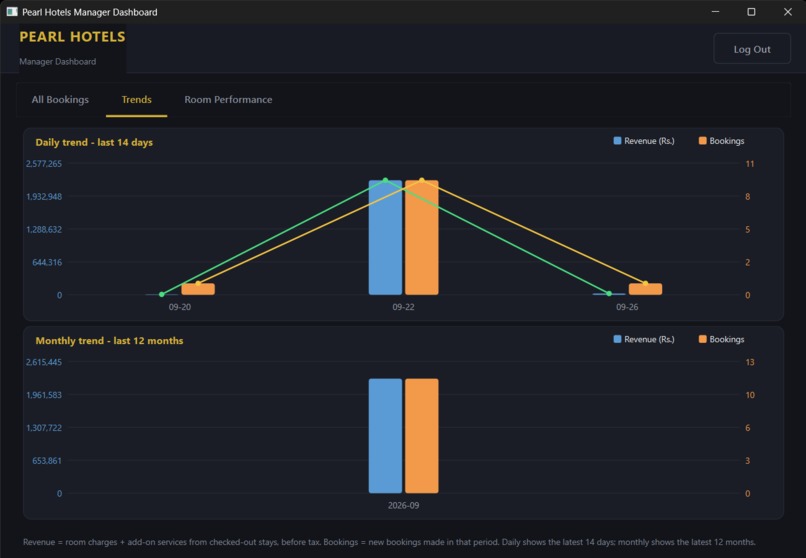Viewport: 806px width, 558px height.
Task: Click the green line point at 09-20
Action: 162,294
